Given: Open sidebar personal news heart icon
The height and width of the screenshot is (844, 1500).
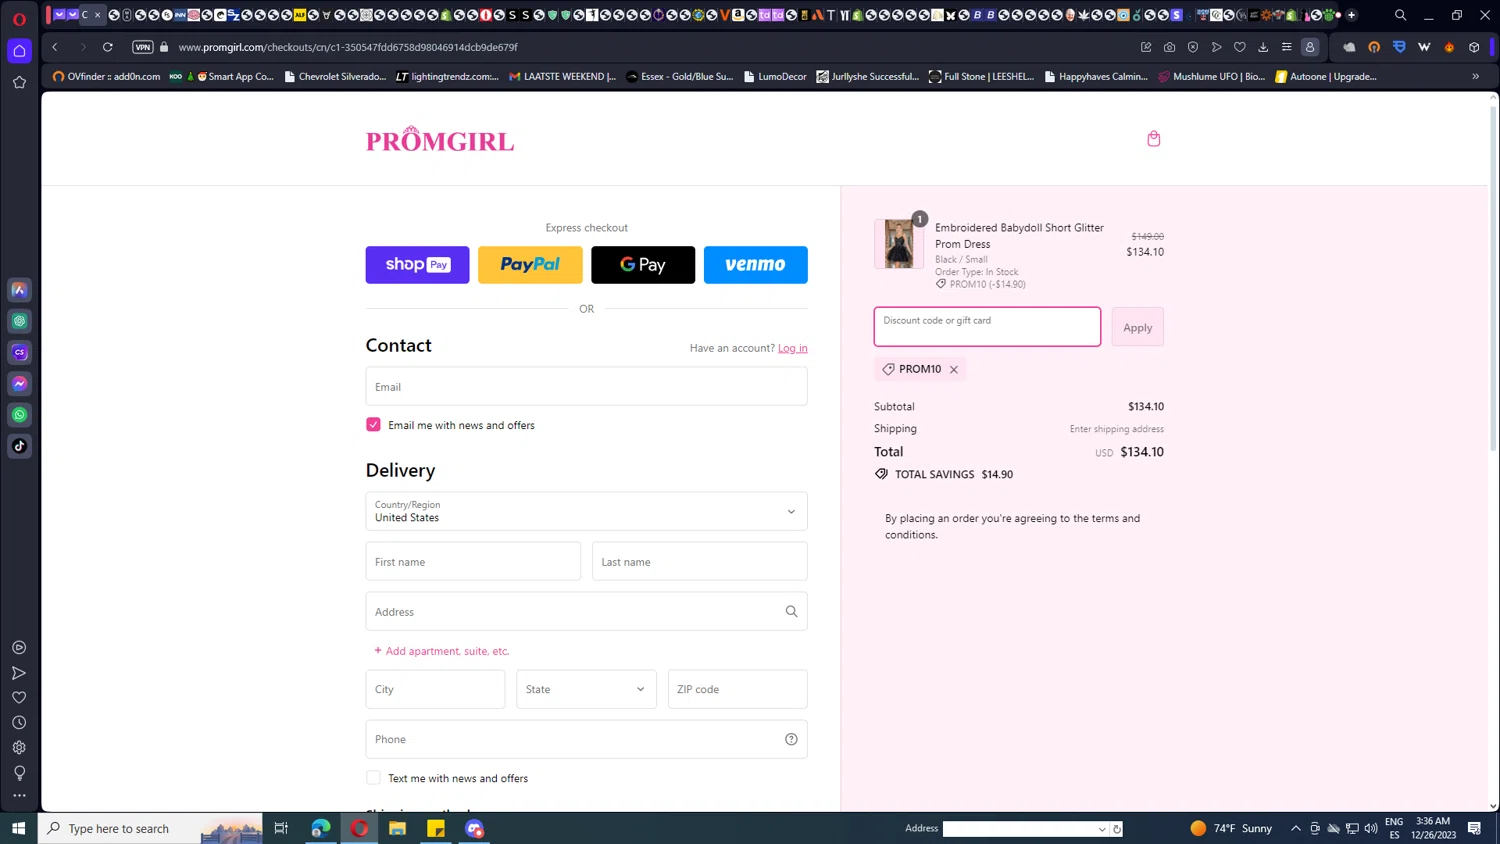Looking at the screenshot, I should 19,697.
